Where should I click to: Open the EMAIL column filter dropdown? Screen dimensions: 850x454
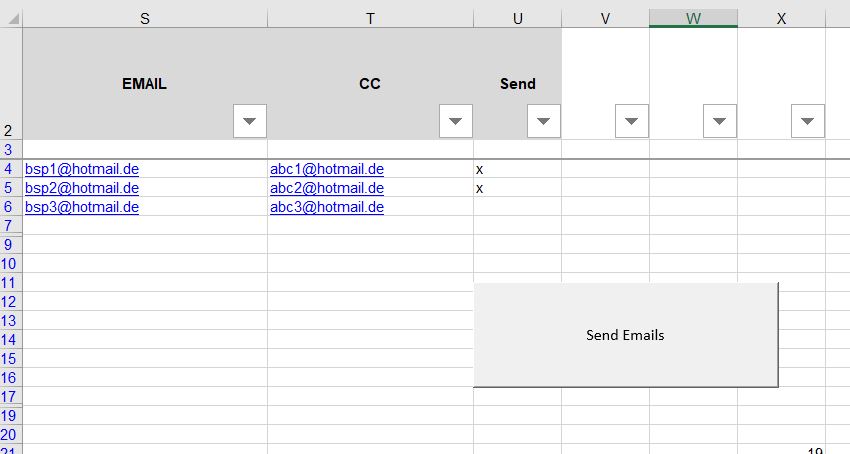pos(250,121)
